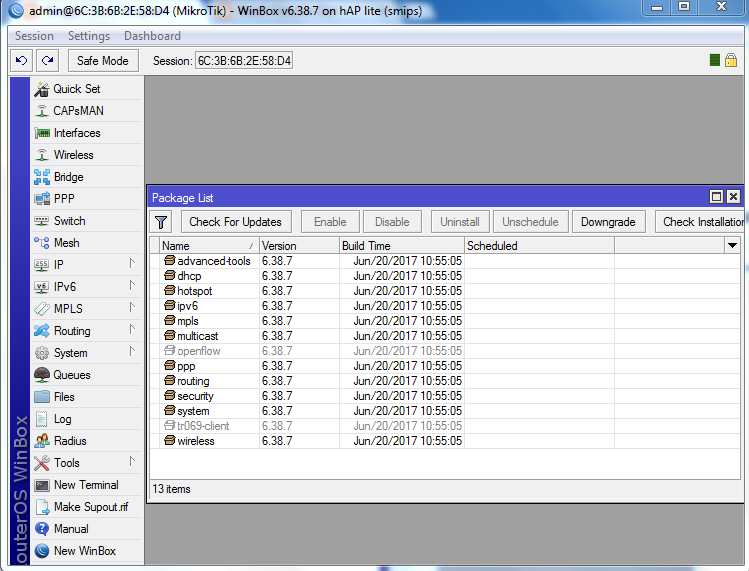Image resolution: width=749 pixels, height=571 pixels.
Task: Open the Log sidebar entry
Action: click(x=87, y=419)
